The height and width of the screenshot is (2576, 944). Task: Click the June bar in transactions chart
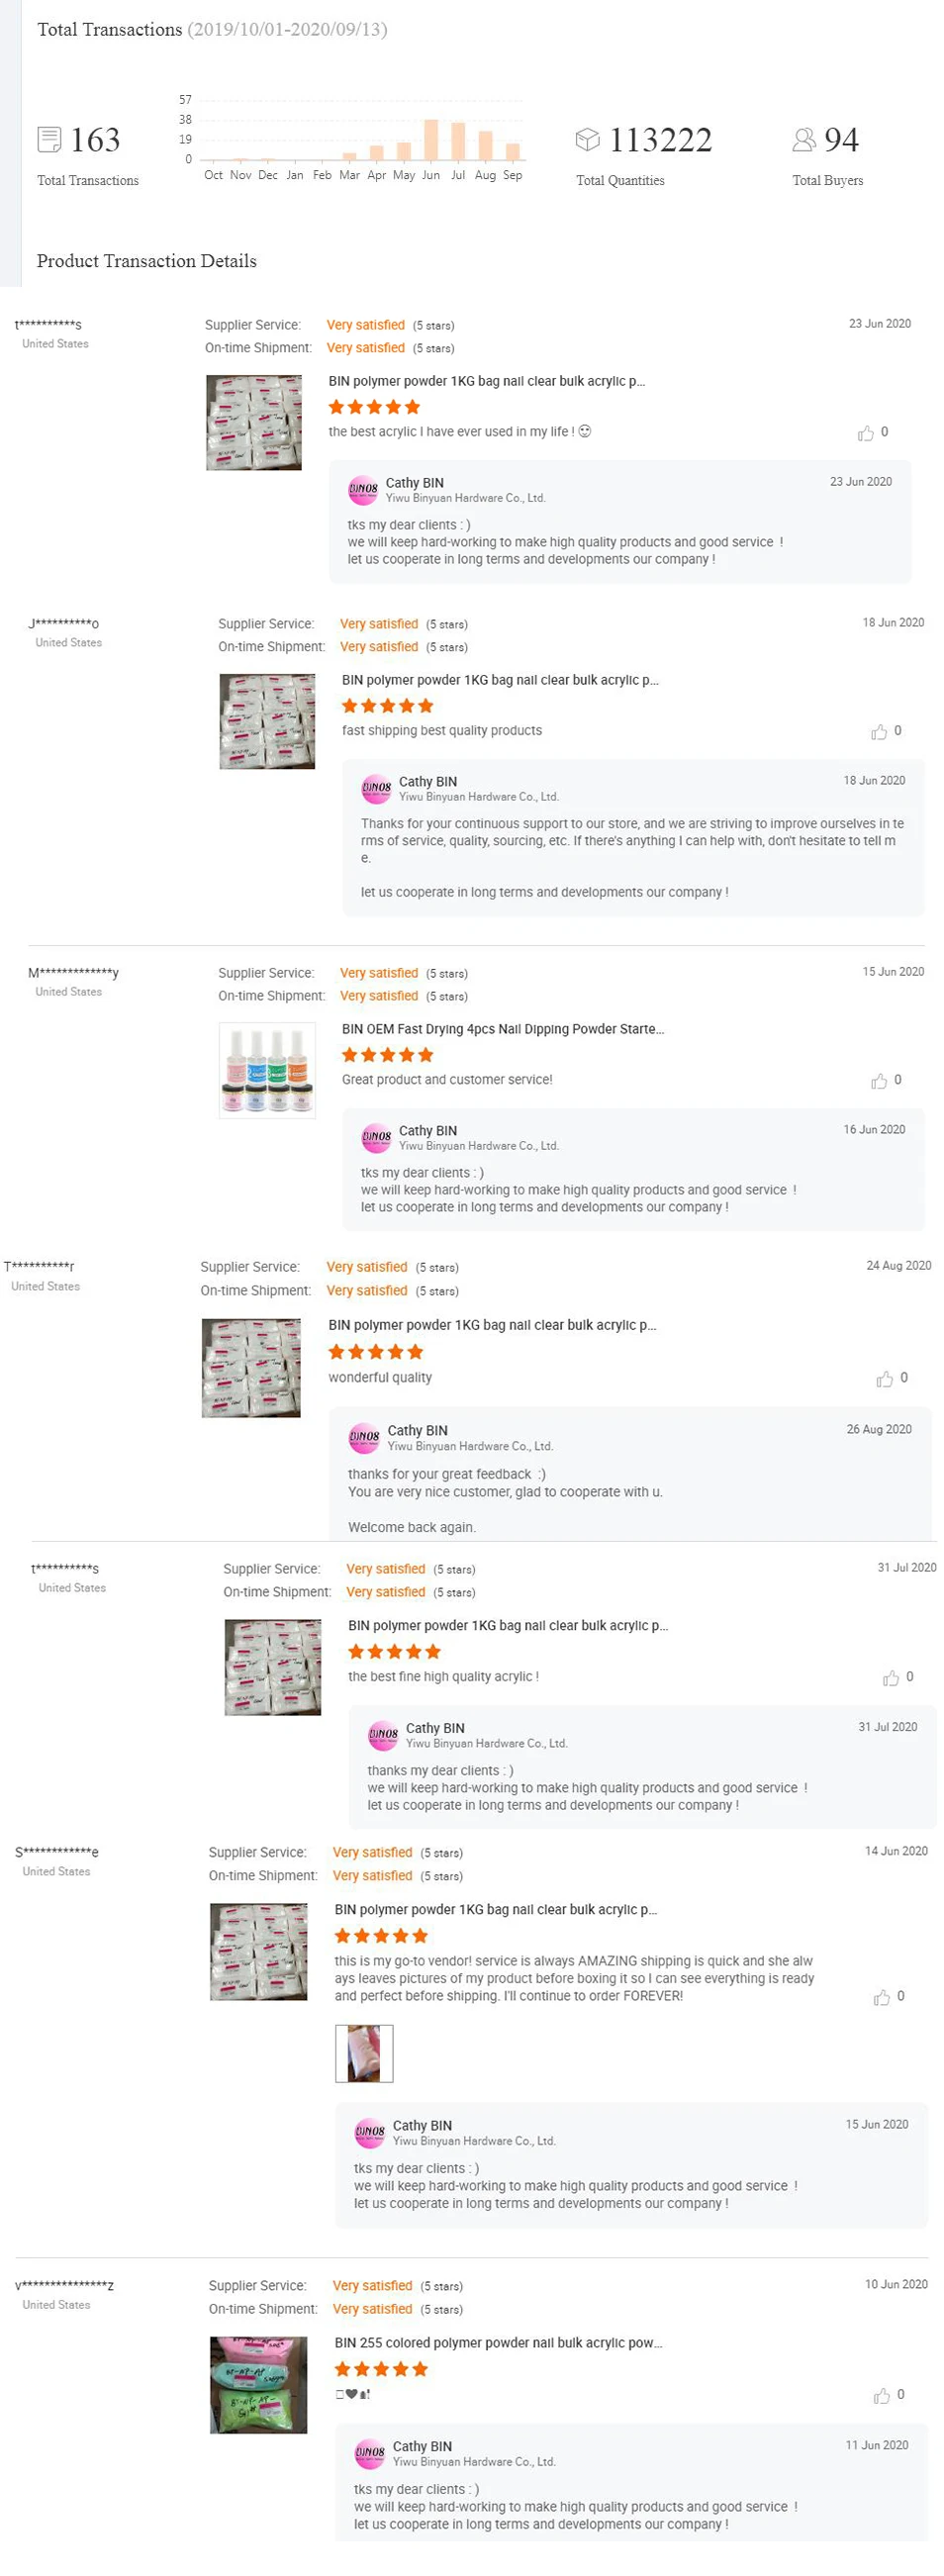tap(431, 140)
